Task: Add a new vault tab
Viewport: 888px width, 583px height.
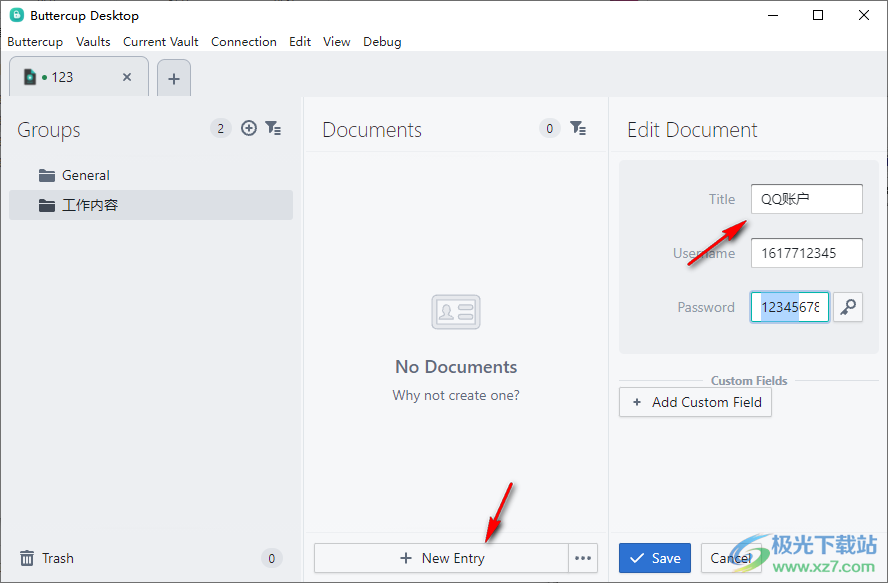Action: [x=174, y=78]
